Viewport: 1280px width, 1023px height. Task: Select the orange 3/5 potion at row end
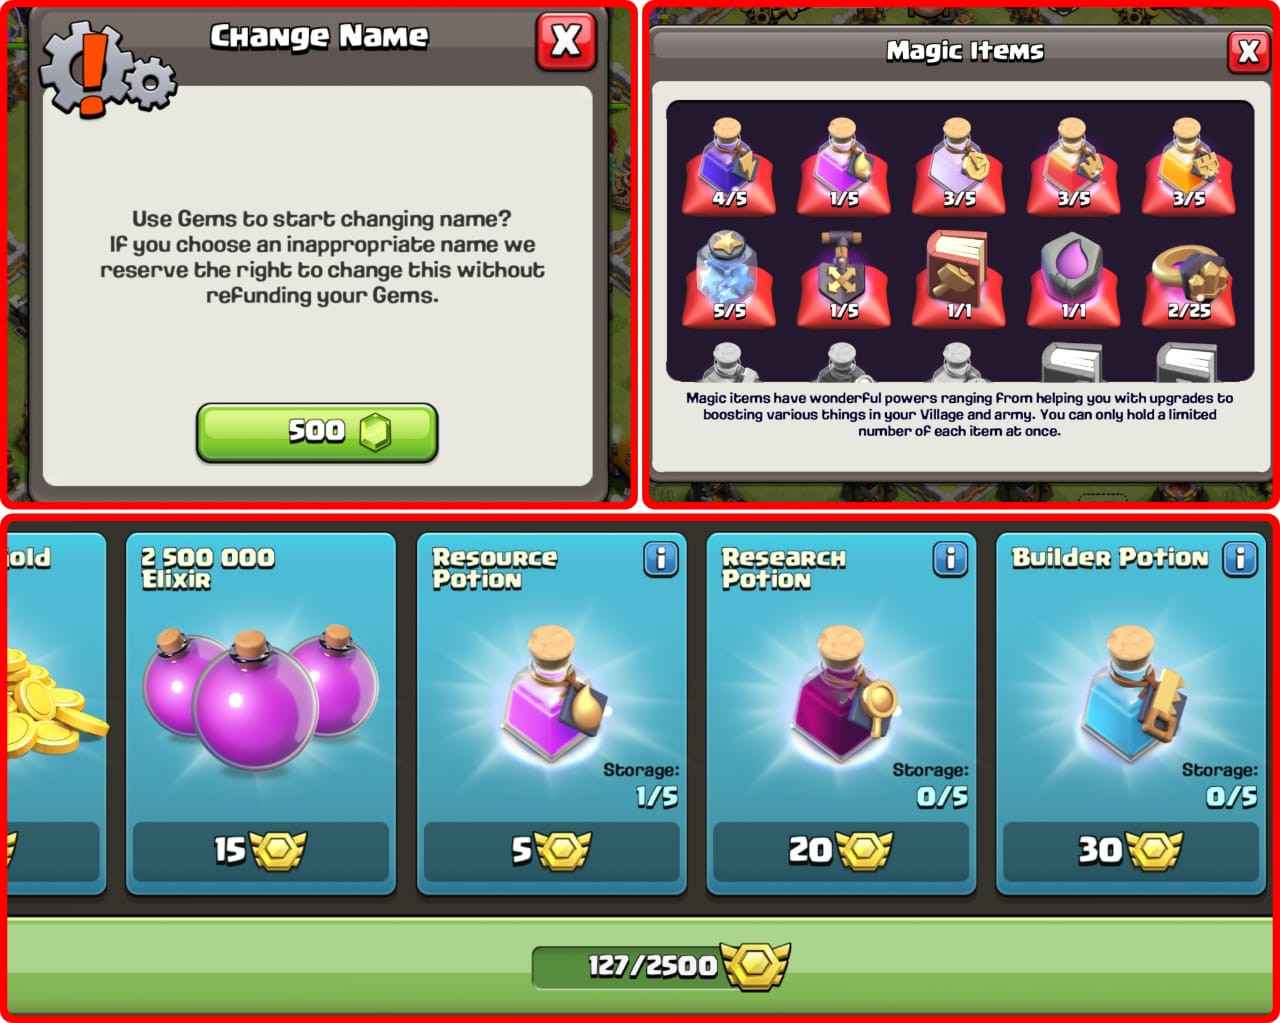[1188, 165]
